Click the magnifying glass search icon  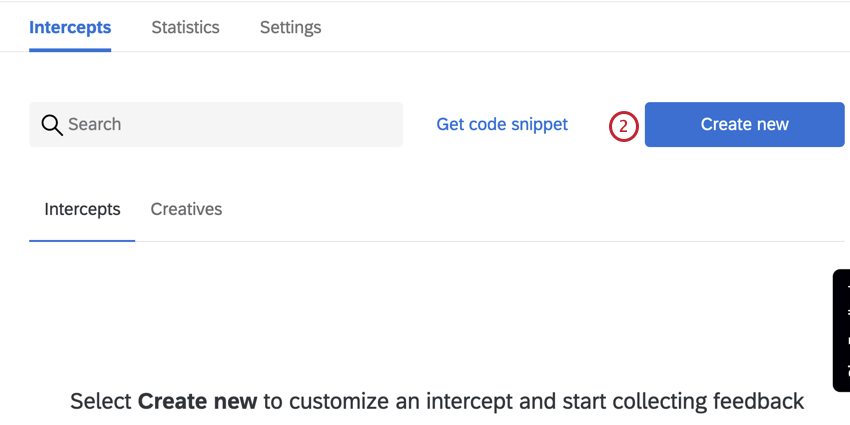pyautogui.click(x=52, y=125)
